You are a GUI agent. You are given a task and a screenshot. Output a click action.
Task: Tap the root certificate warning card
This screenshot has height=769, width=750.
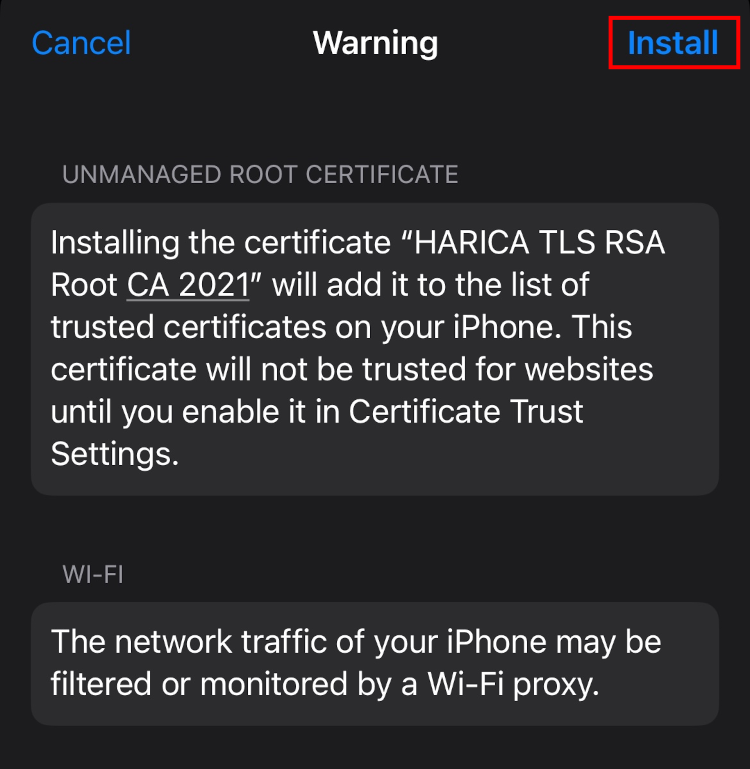click(x=375, y=349)
